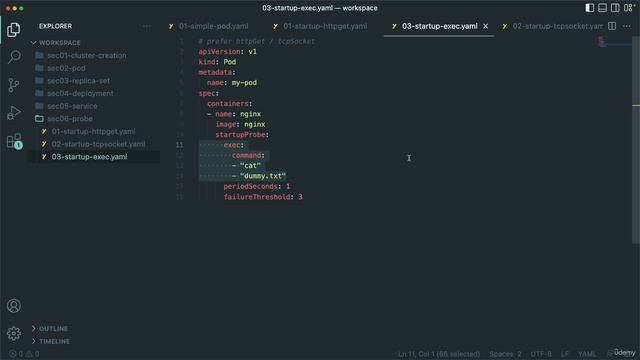Open editor More Actions ellipsis

click(627, 26)
